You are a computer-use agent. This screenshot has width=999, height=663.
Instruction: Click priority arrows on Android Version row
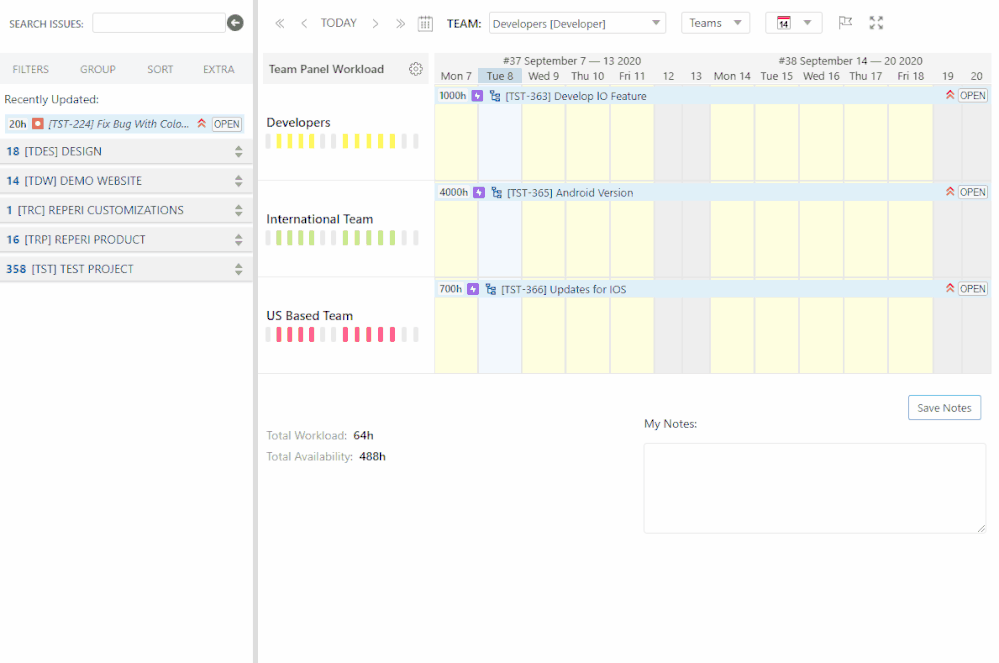[949, 192]
